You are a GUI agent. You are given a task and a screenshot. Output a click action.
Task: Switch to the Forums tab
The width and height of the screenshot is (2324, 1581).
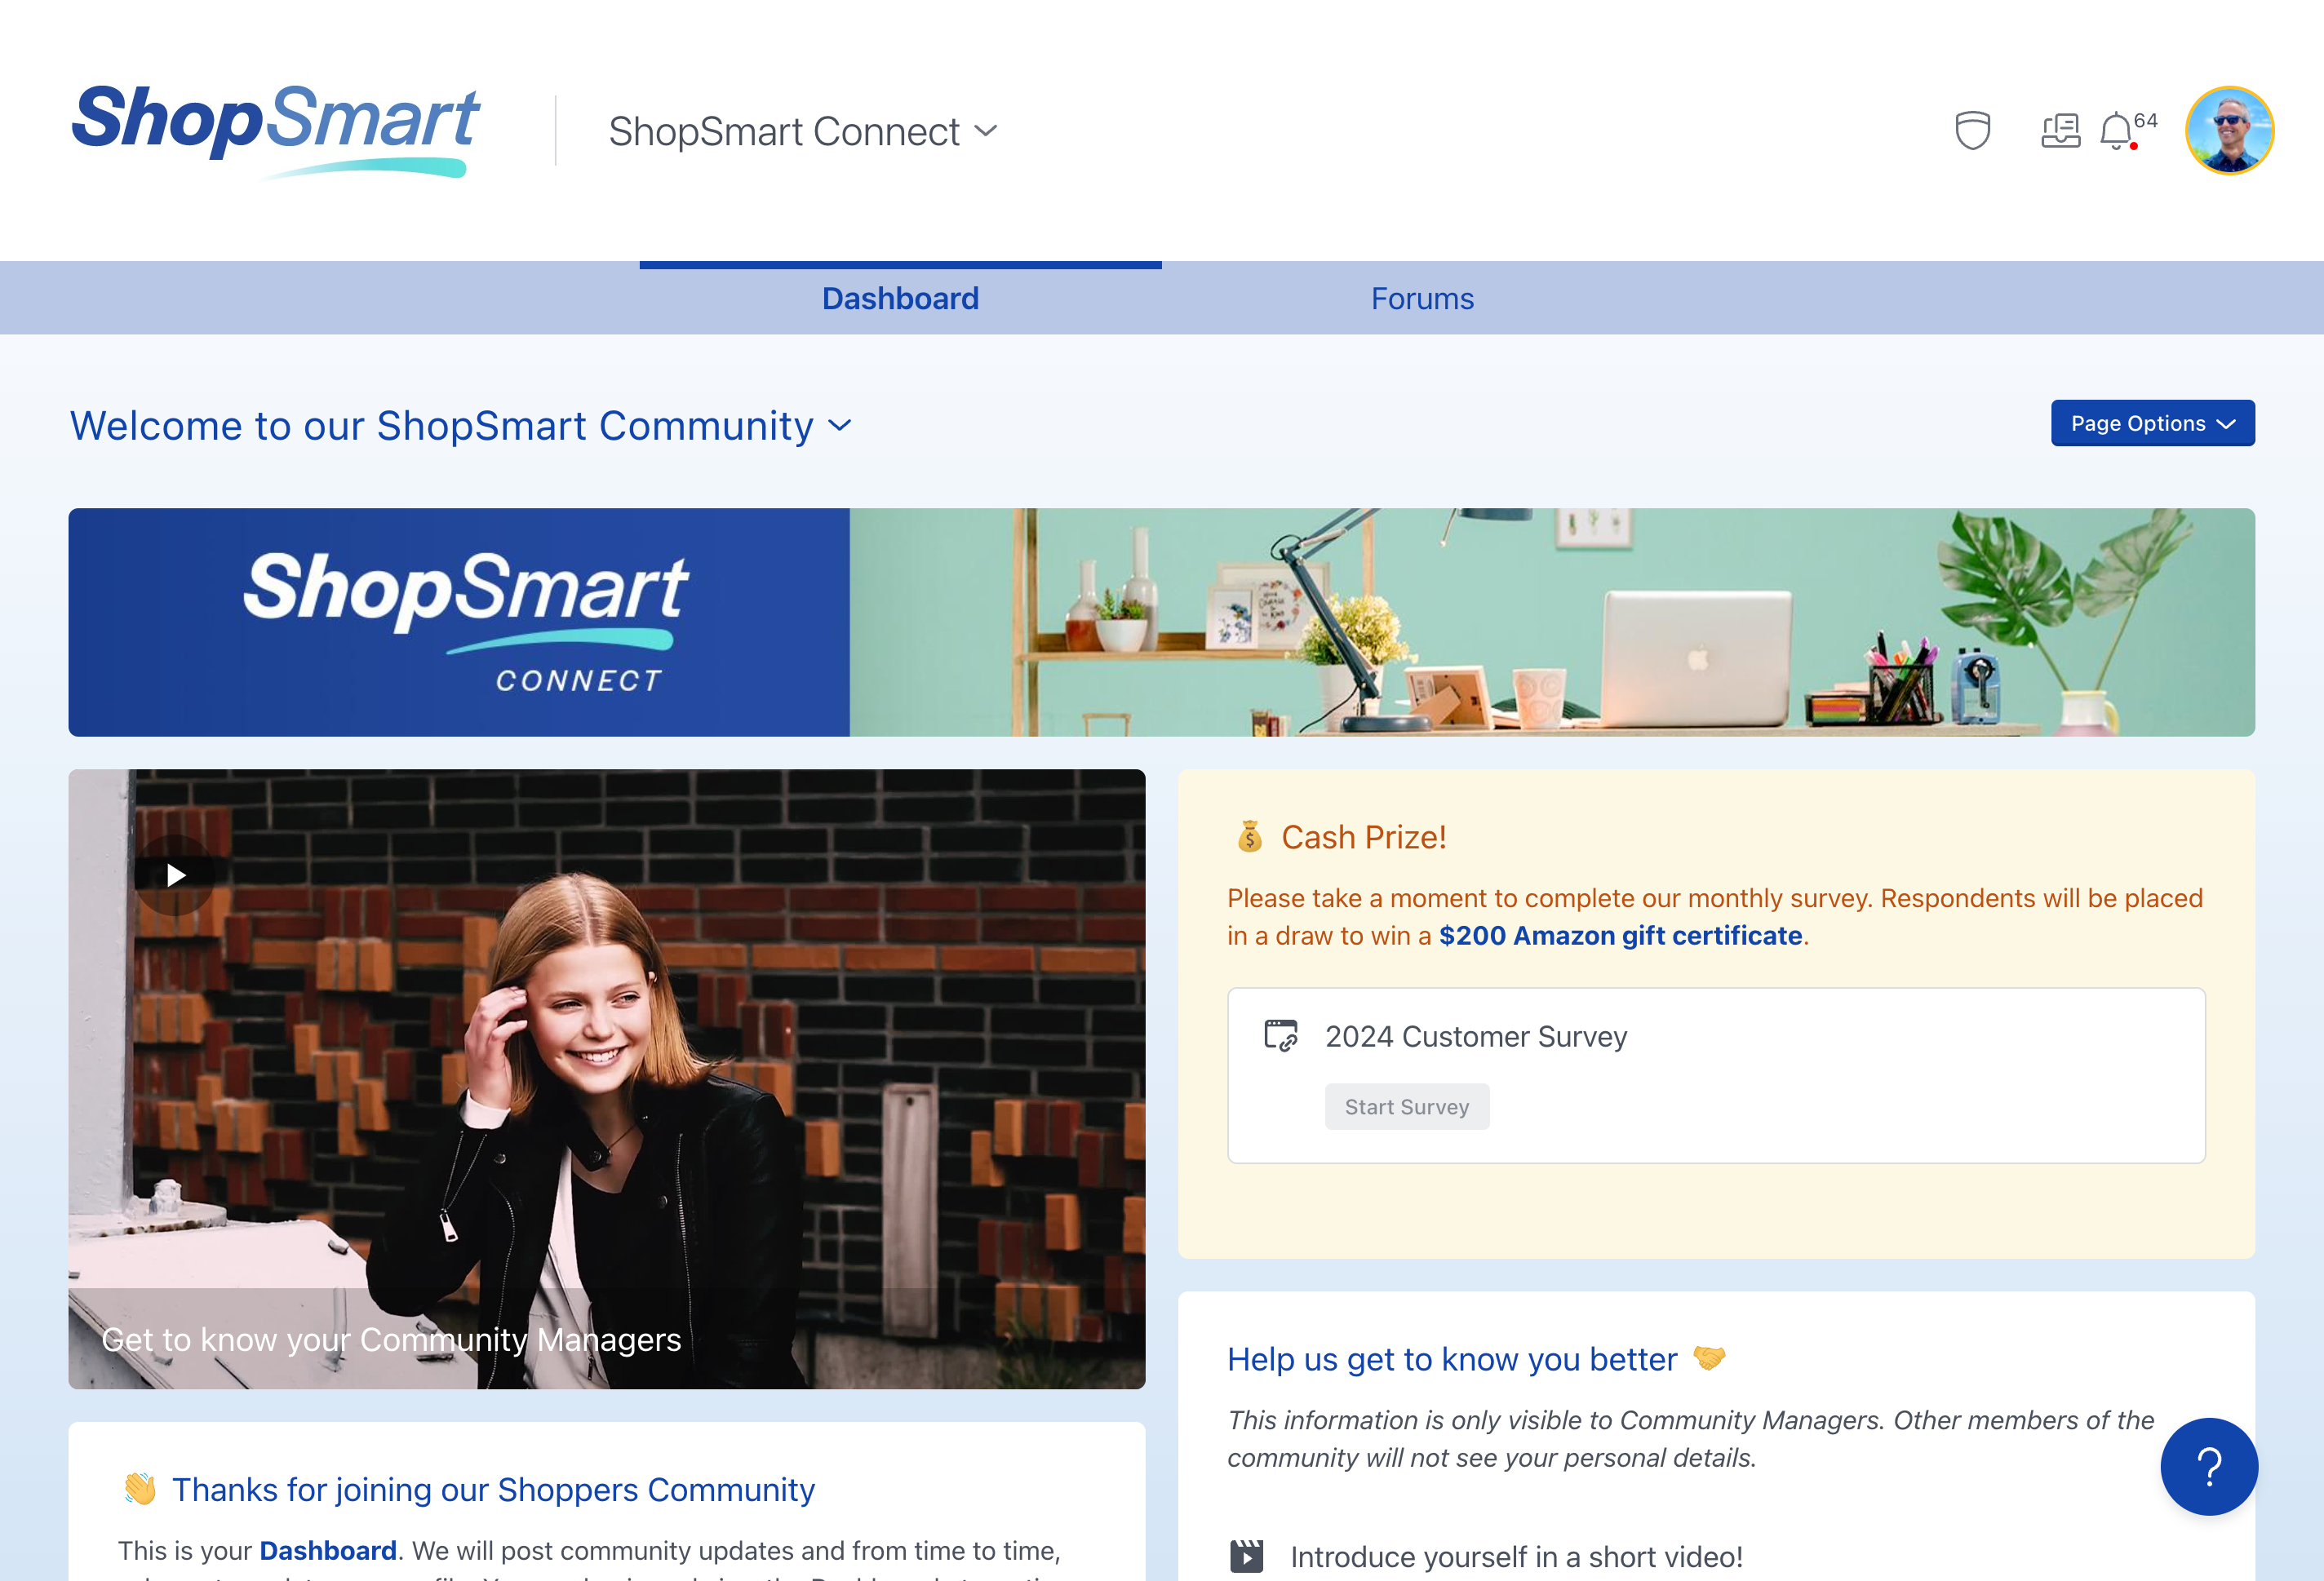(1422, 296)
